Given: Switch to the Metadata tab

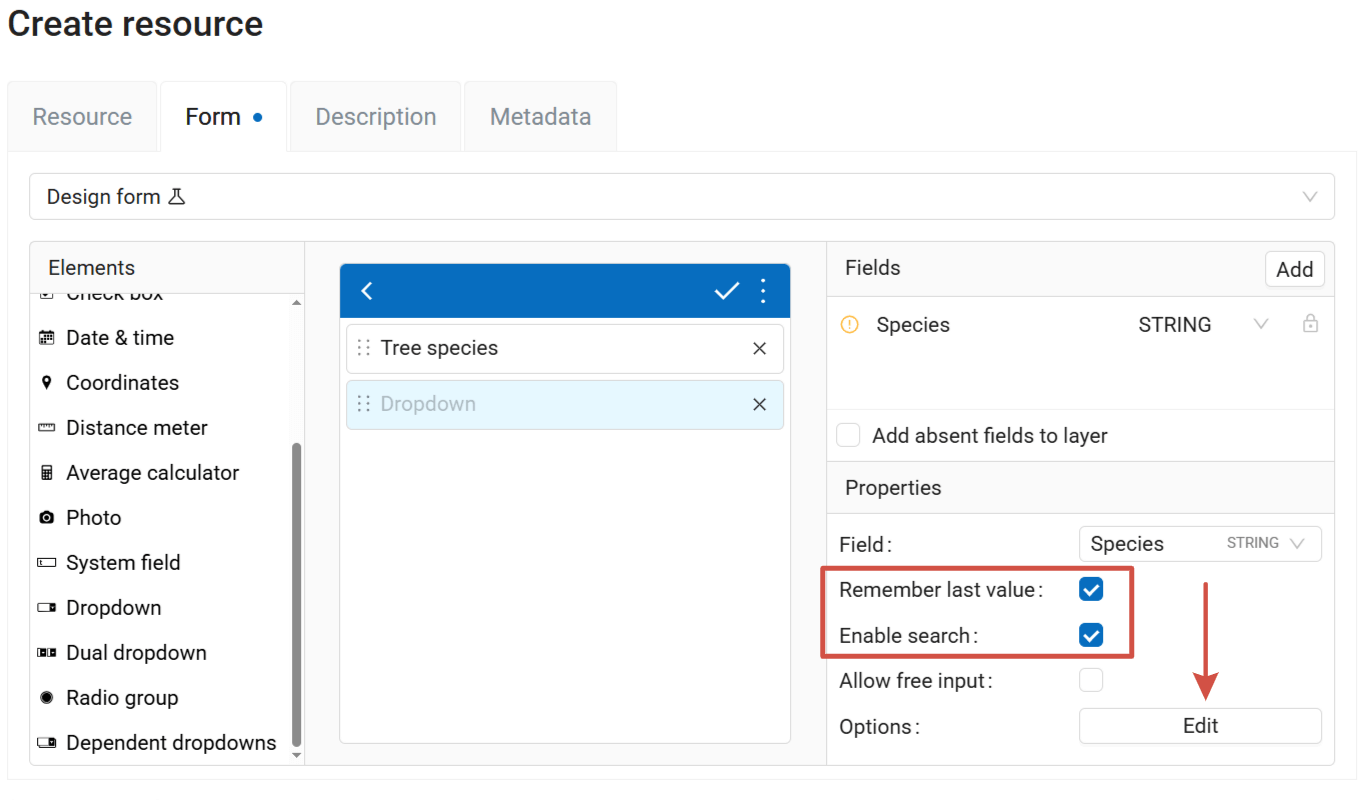Looking at the screenshot, I should coord(540,117).
